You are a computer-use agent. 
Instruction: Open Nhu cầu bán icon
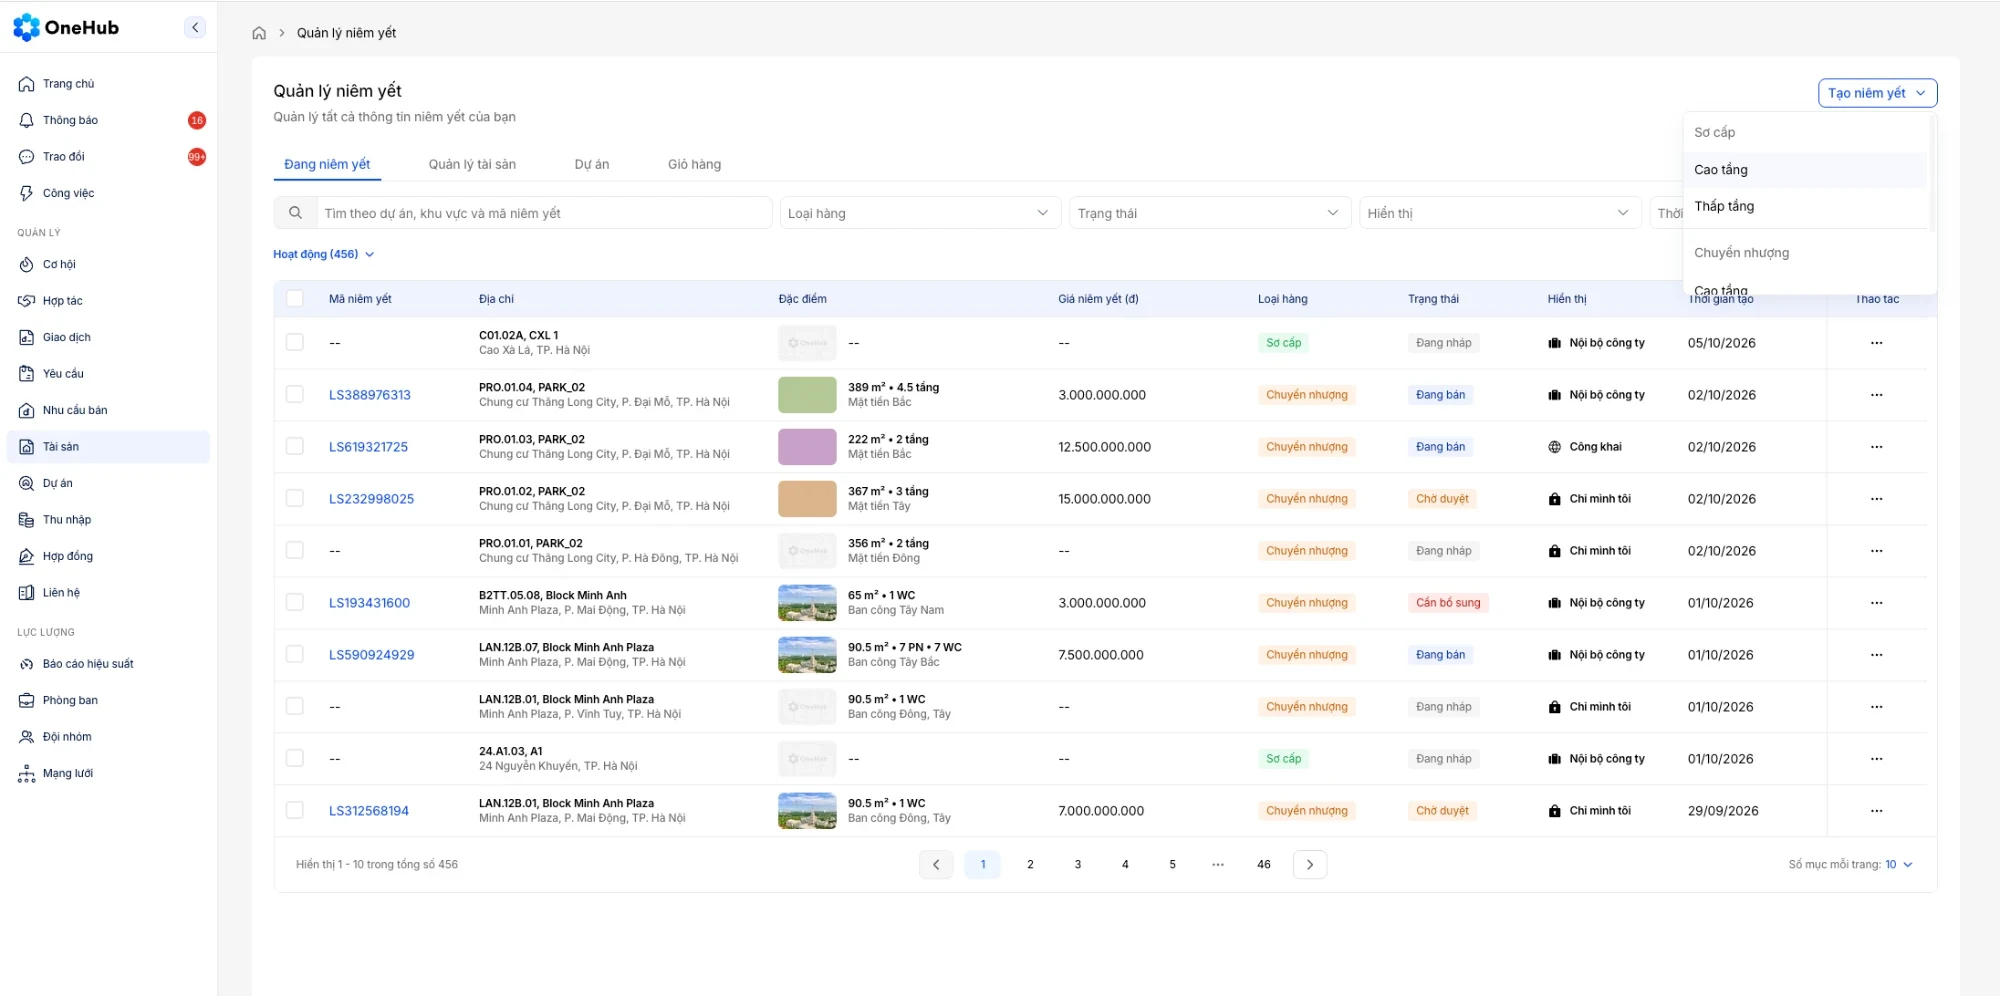(27, 411)
